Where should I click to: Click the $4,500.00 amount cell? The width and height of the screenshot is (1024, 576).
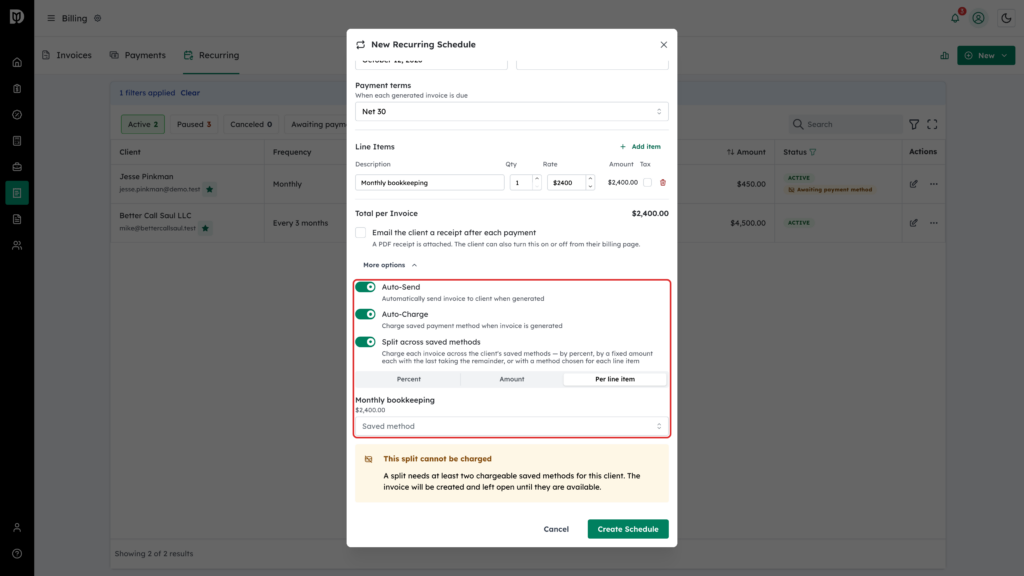pos(748,223)
